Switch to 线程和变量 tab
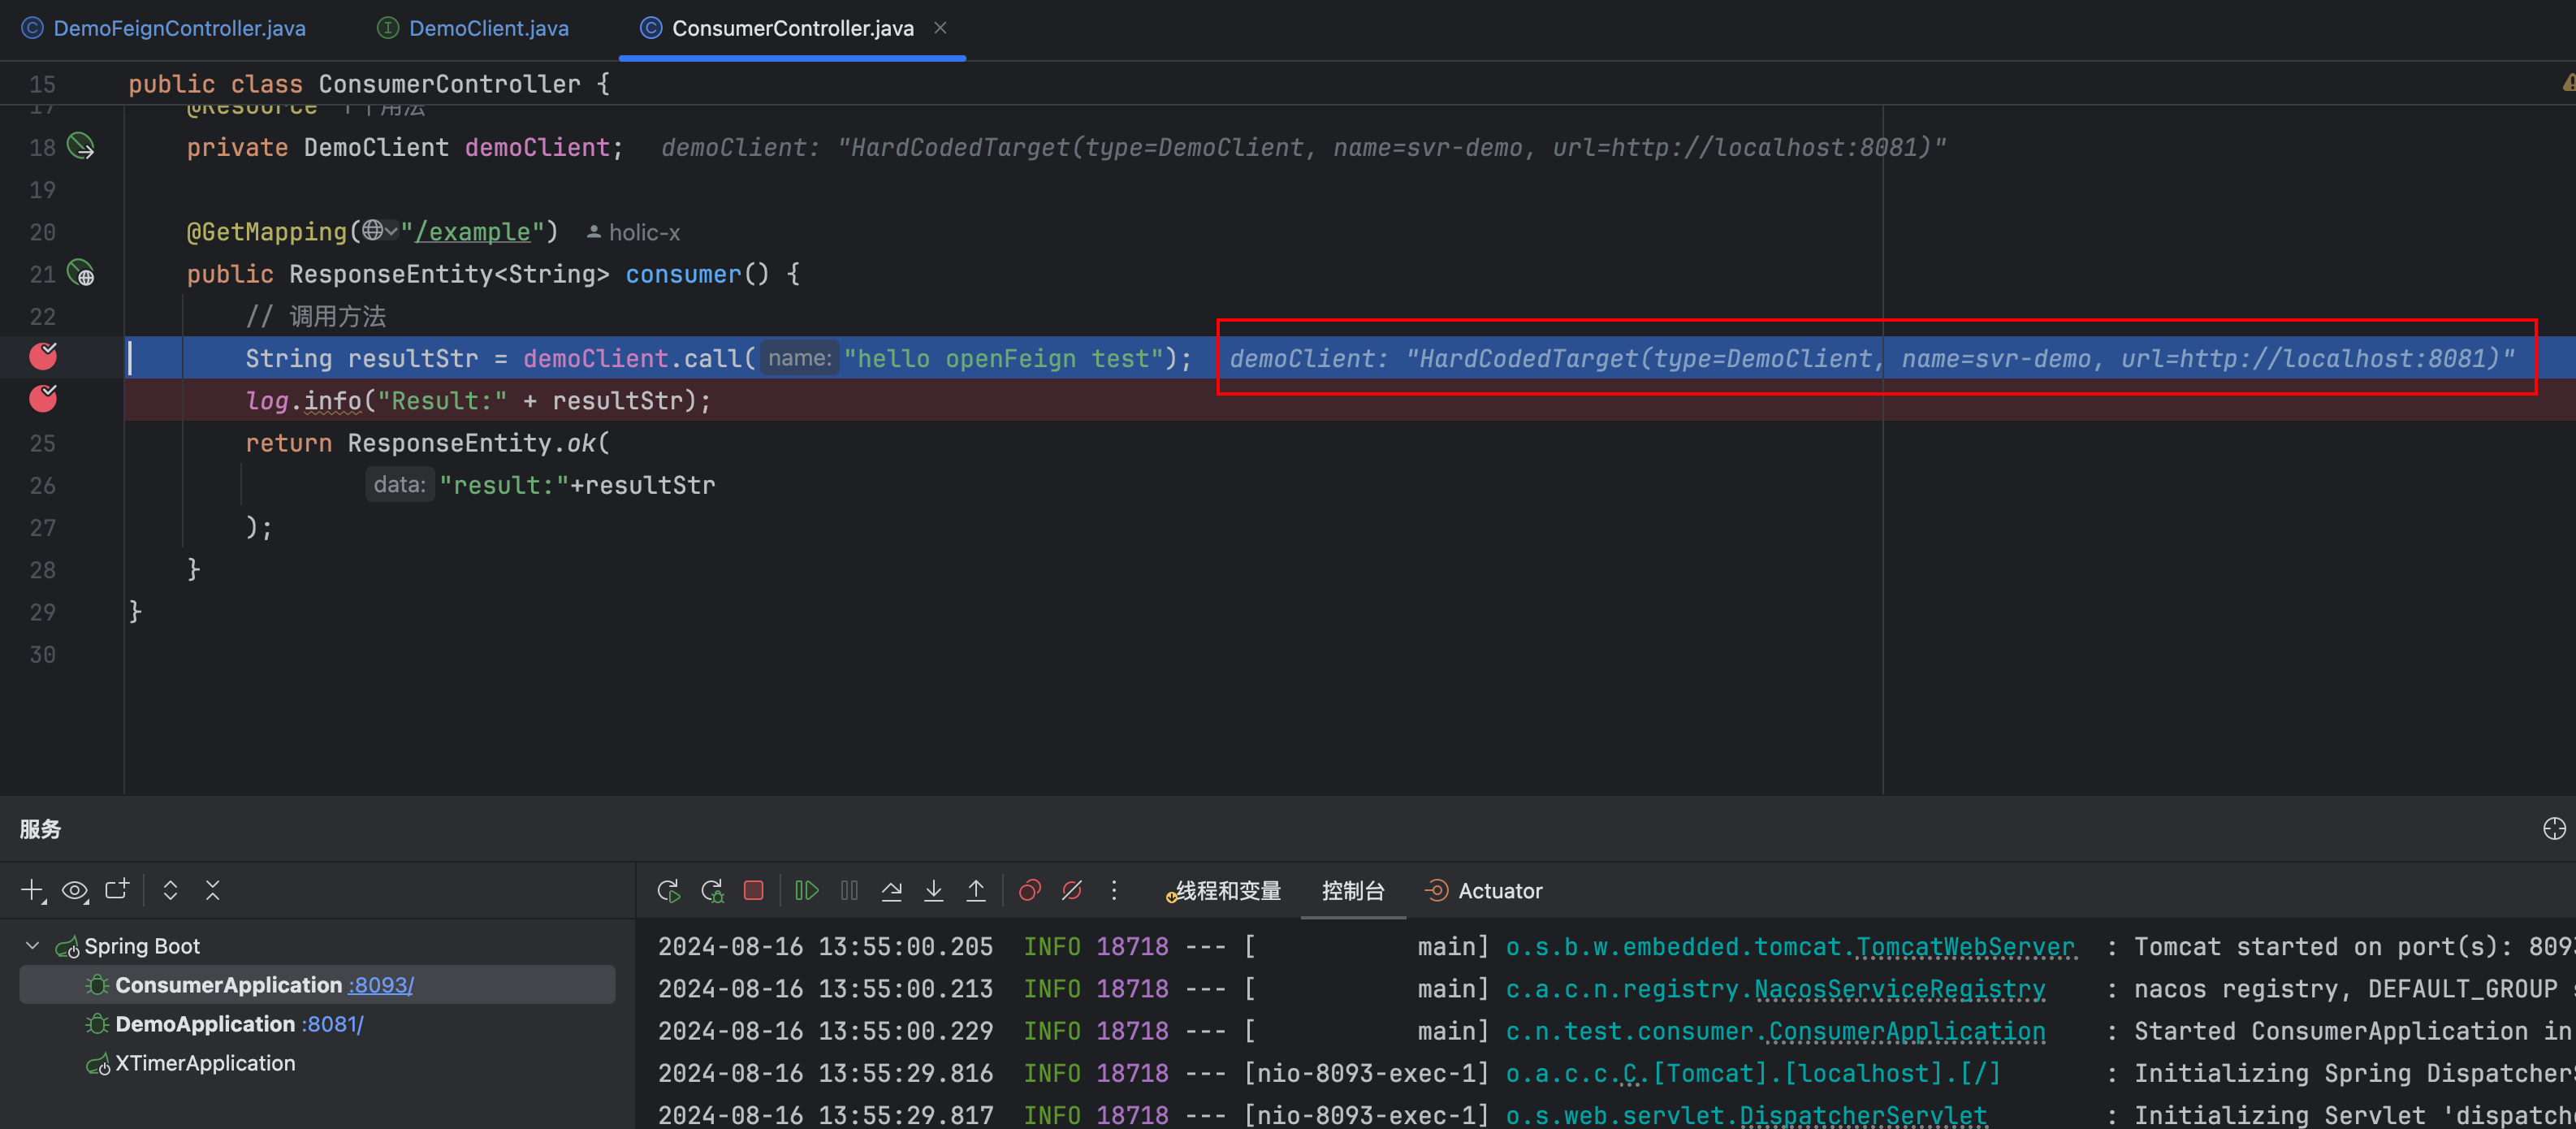 point(1223,891)
